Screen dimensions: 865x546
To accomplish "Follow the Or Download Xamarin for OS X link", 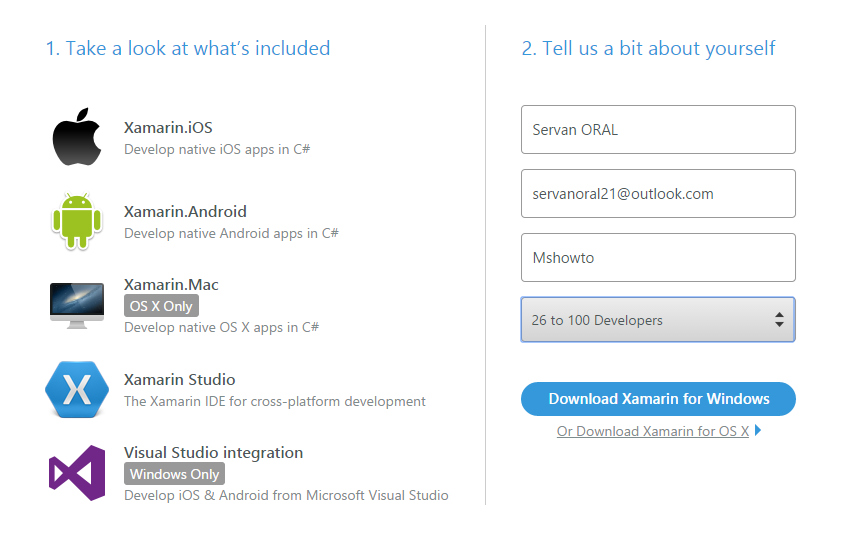I will click(x=653, y=431).
